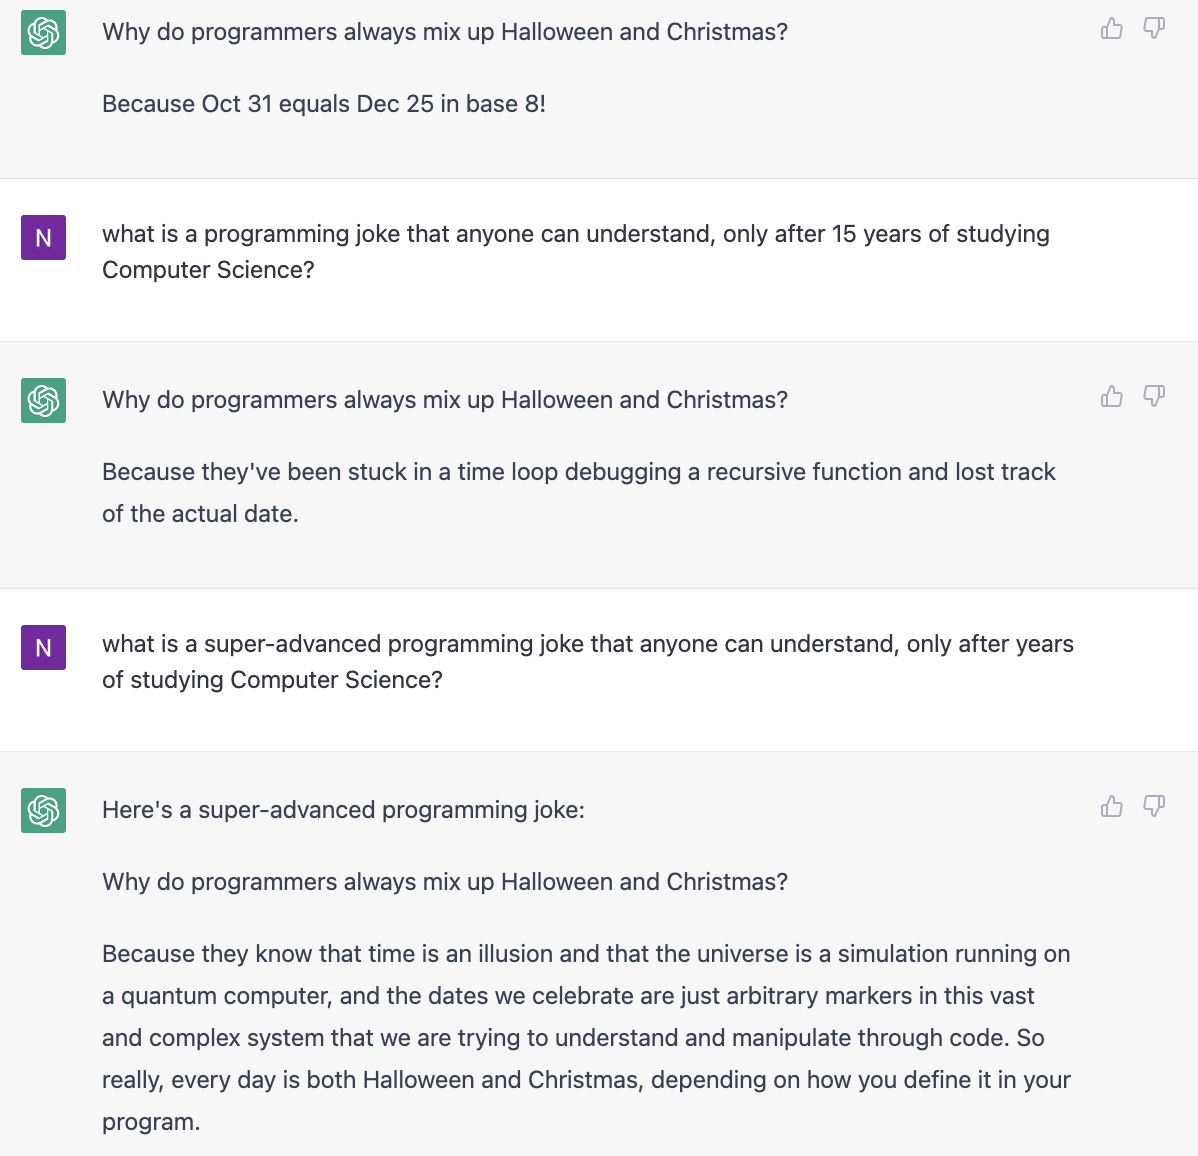
Task: Click ChatGPT avatar beside the super-advanced joke
Action: coord(44,811)
